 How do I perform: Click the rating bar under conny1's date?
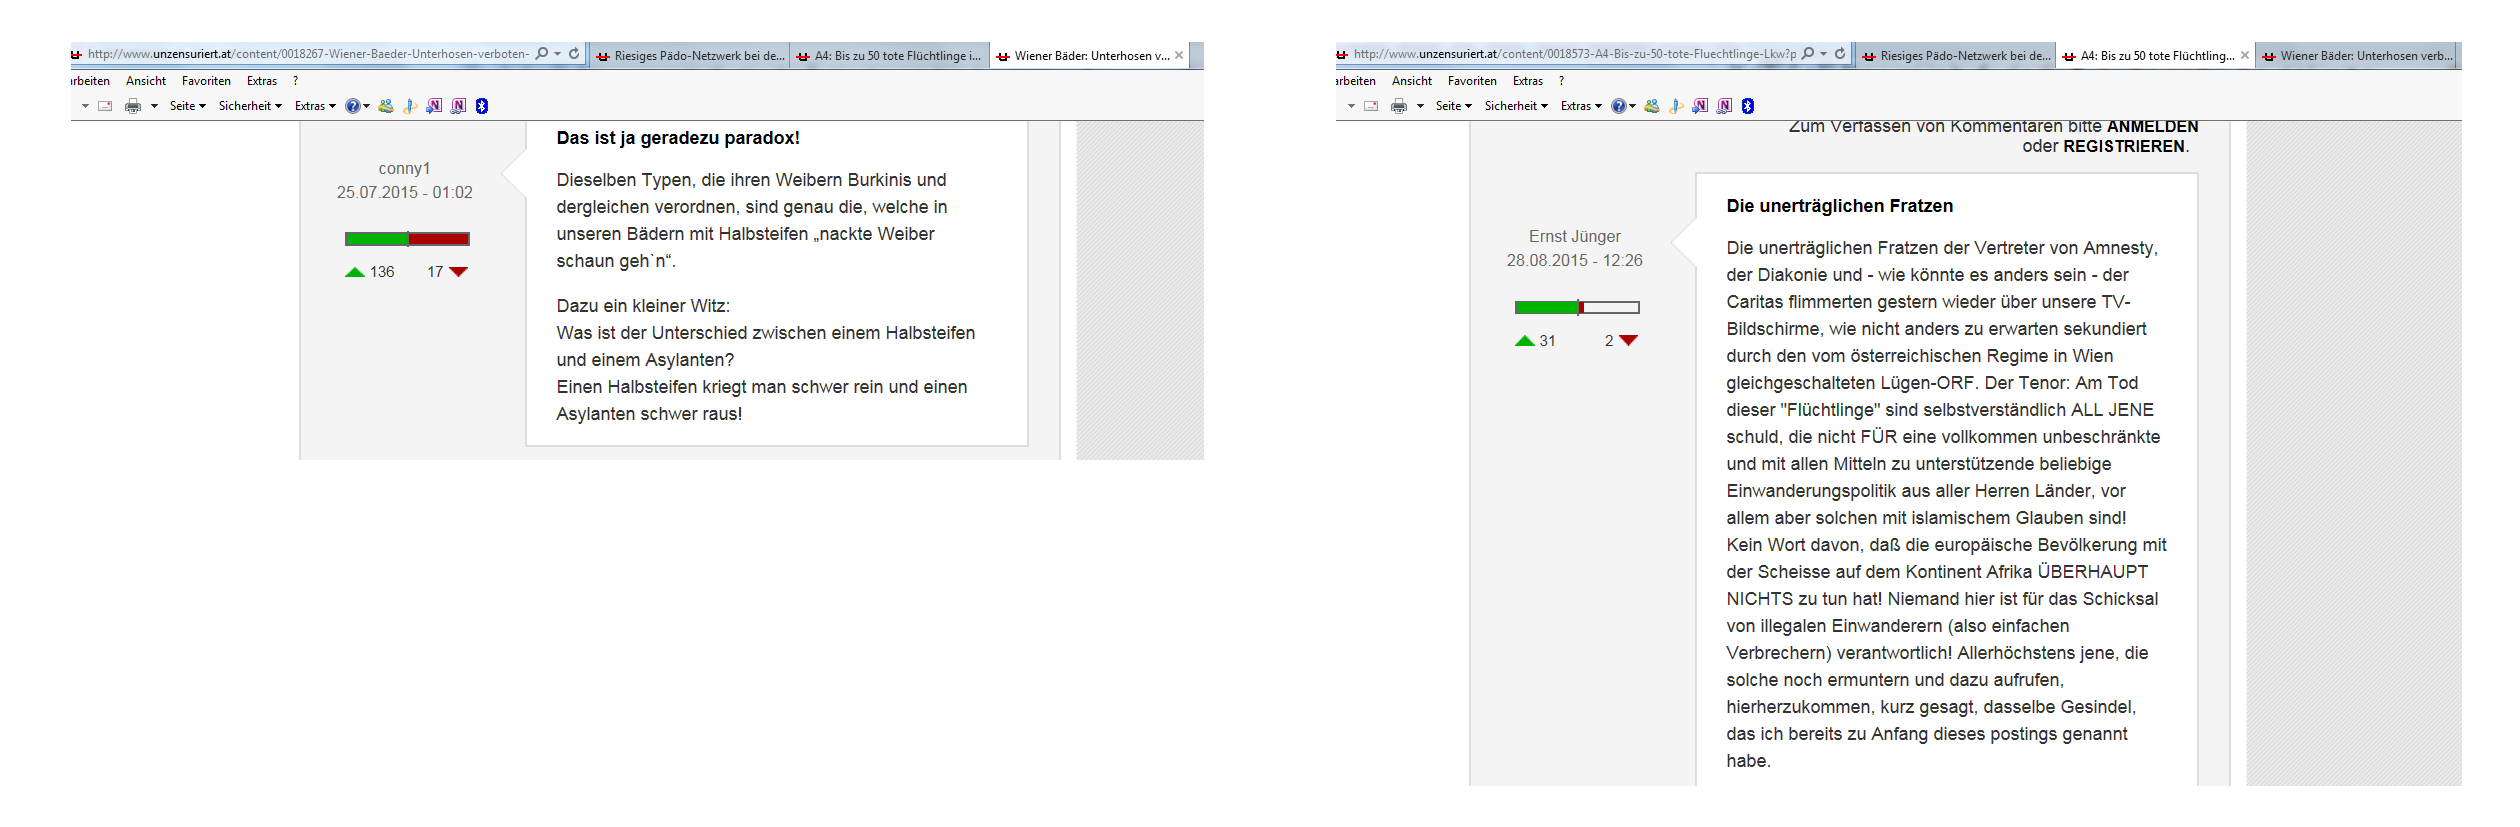click(407, 239)
